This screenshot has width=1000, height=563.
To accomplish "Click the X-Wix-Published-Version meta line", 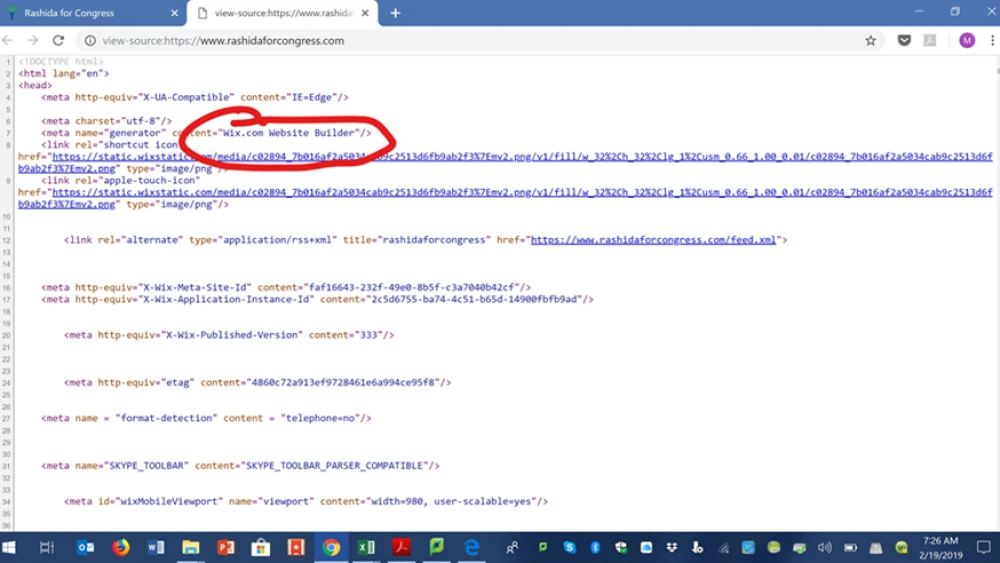I will pyautogui.click(x=229, y=335).
